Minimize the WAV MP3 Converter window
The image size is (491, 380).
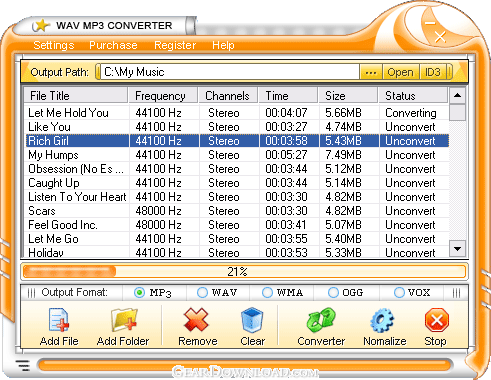coord(430,23)
